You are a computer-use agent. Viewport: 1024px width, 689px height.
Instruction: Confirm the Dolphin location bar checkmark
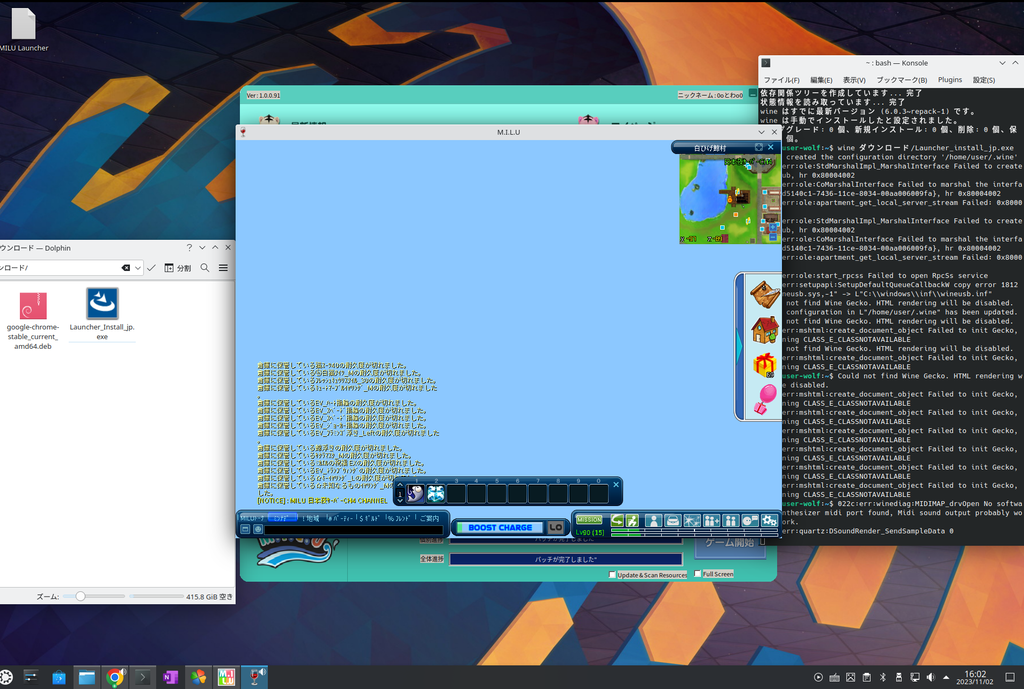(x=152, y=268)
